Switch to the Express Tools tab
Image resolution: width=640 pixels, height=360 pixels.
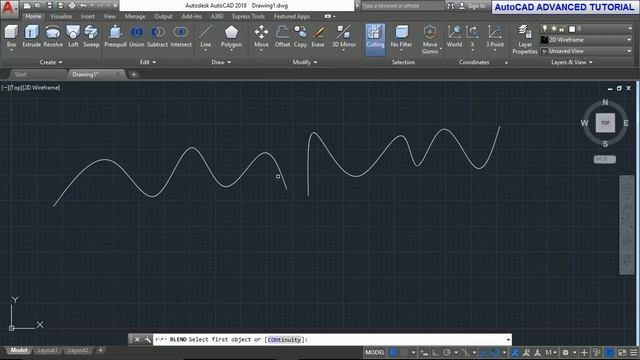click(248, 16)
